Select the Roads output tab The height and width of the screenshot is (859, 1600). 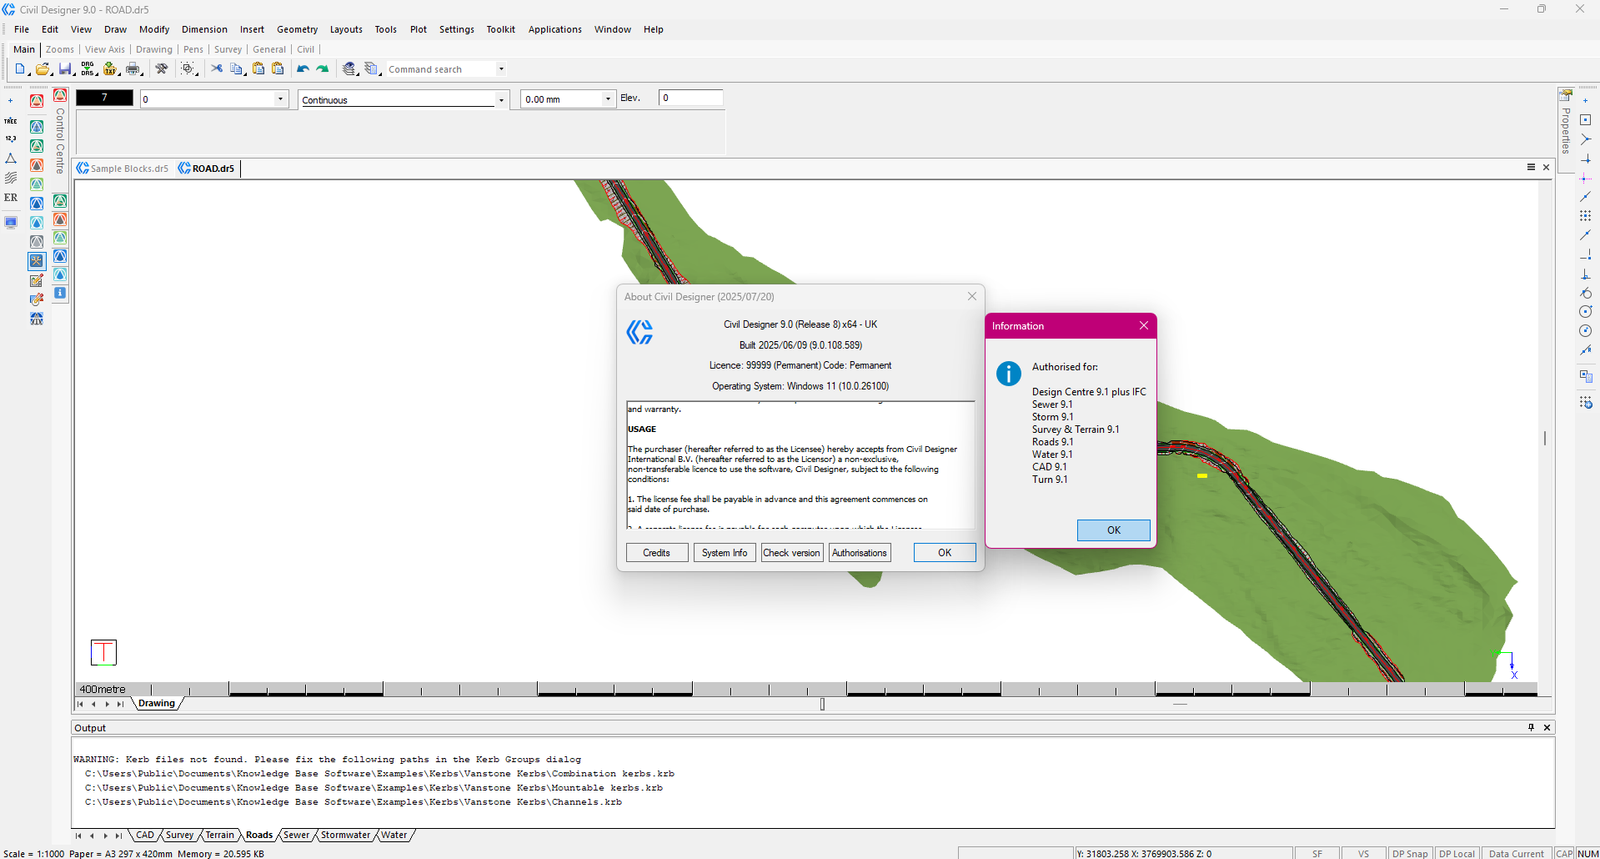(259, 835)
